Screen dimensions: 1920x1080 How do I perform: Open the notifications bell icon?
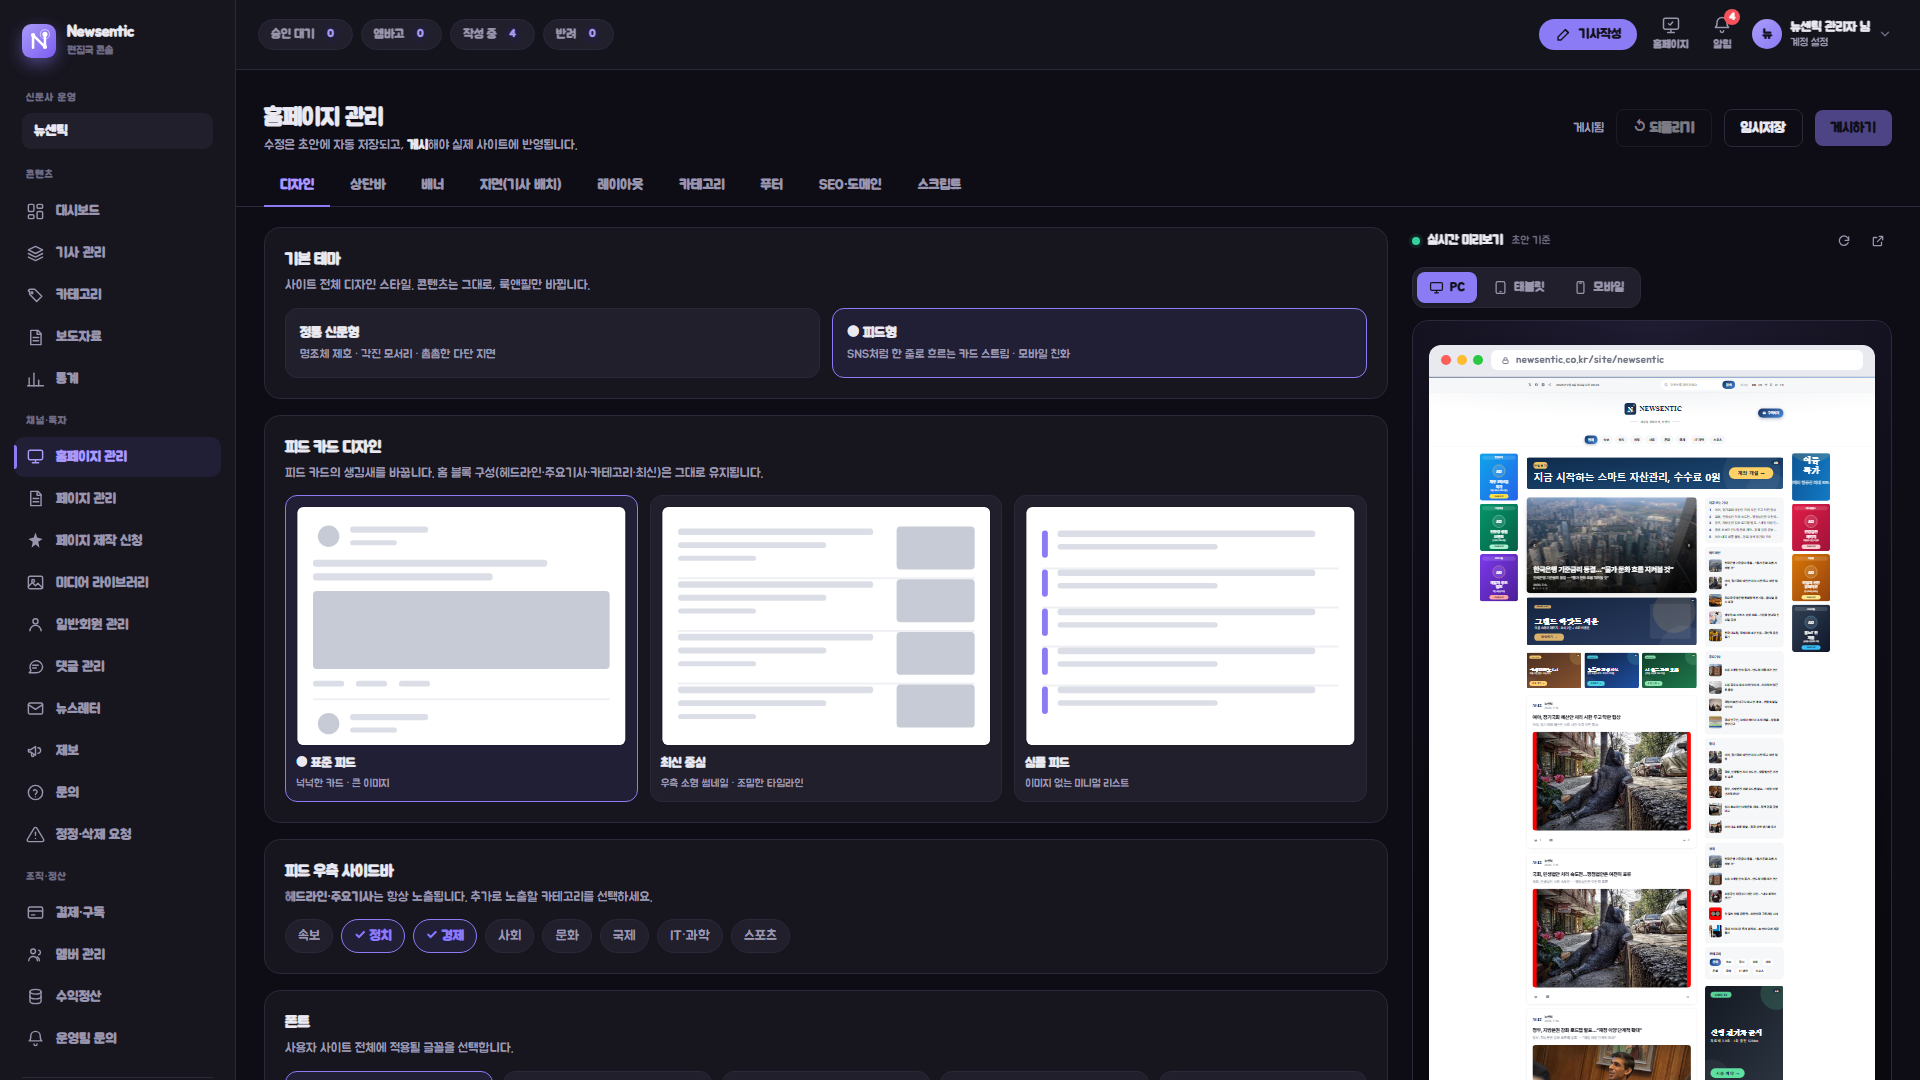(x=1721, y=26)
